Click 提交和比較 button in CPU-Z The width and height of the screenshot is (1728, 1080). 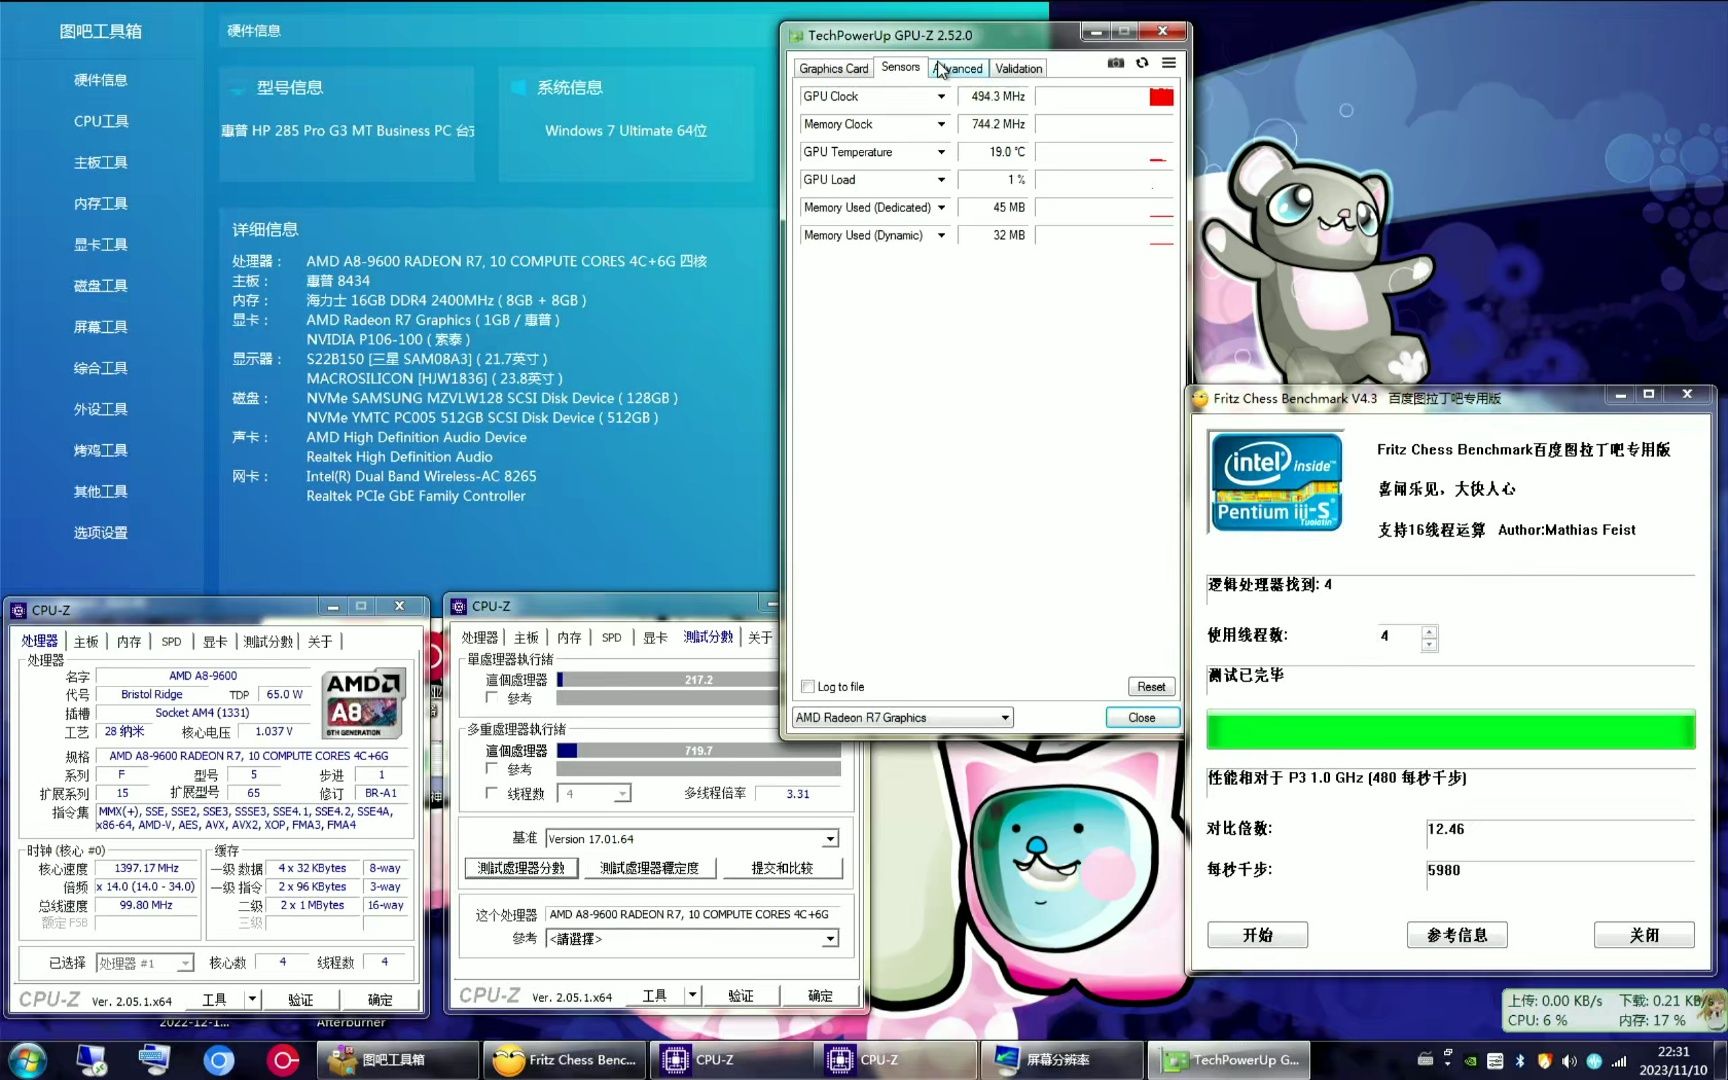[782, 868]
